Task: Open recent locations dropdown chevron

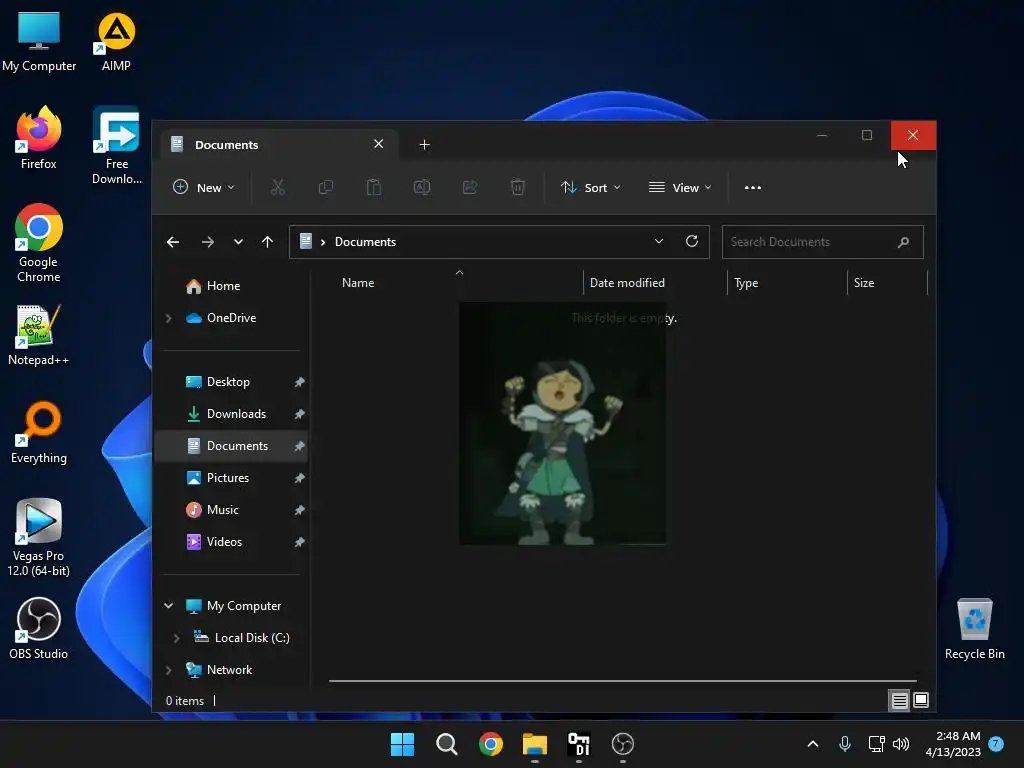Action: [x=238, y=242]
